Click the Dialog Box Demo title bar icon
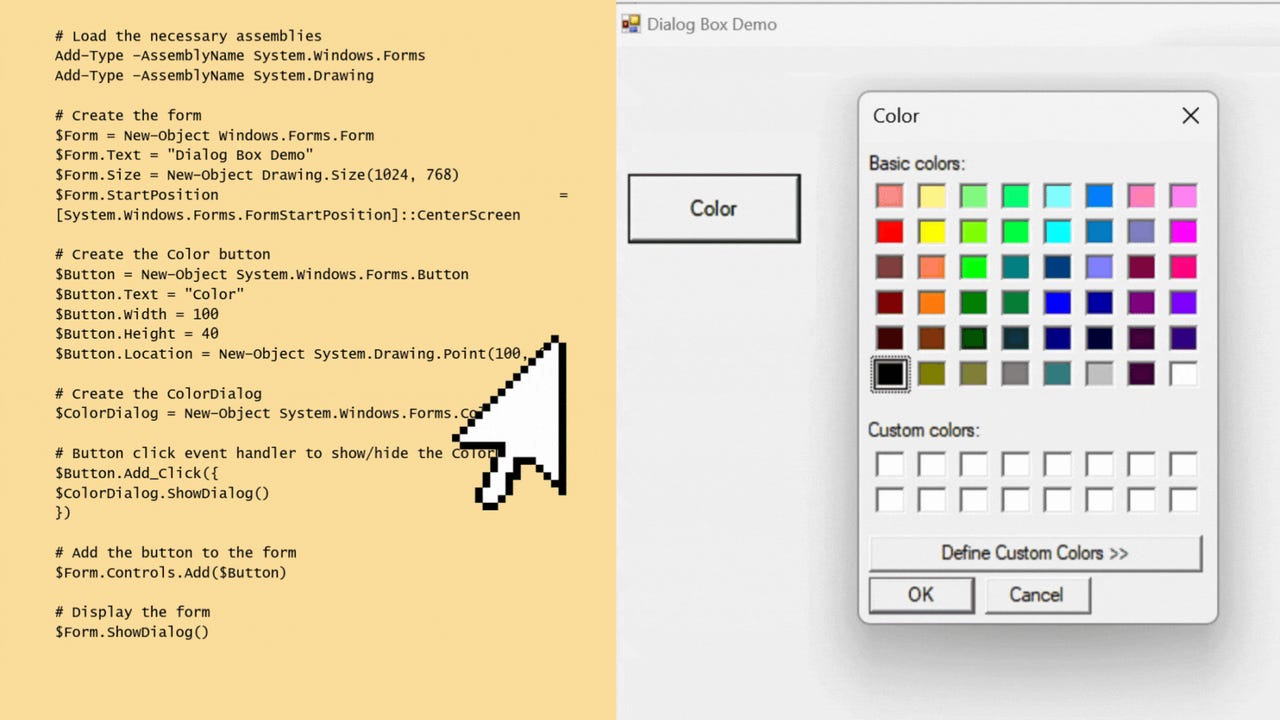This screenshot has width=1280, height=720. (x=630, y=24)
